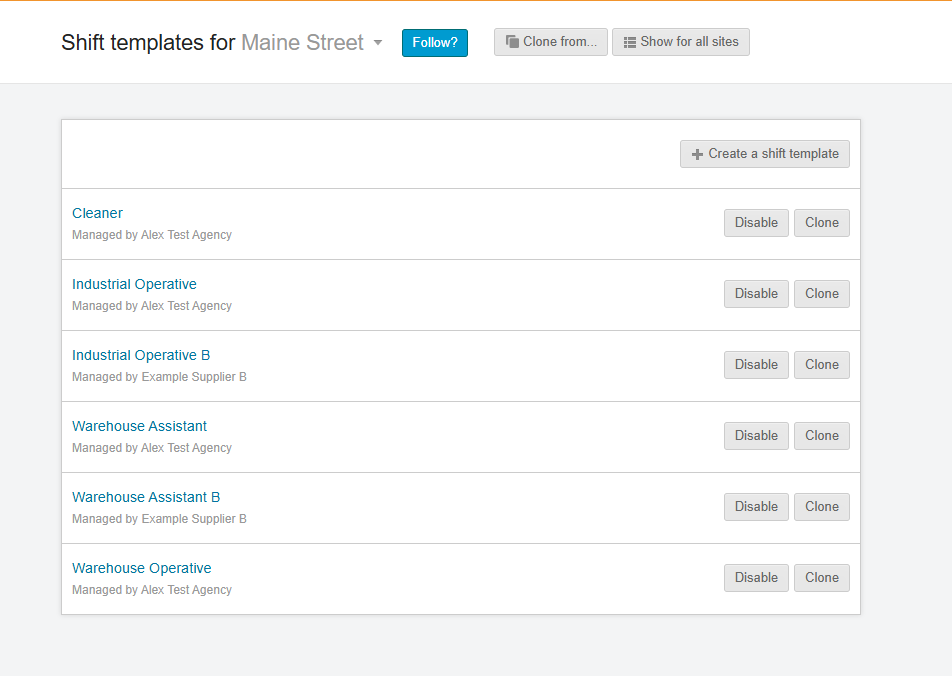
Task: Clone the Warehouse Operative template
Action: coord(822,578)
